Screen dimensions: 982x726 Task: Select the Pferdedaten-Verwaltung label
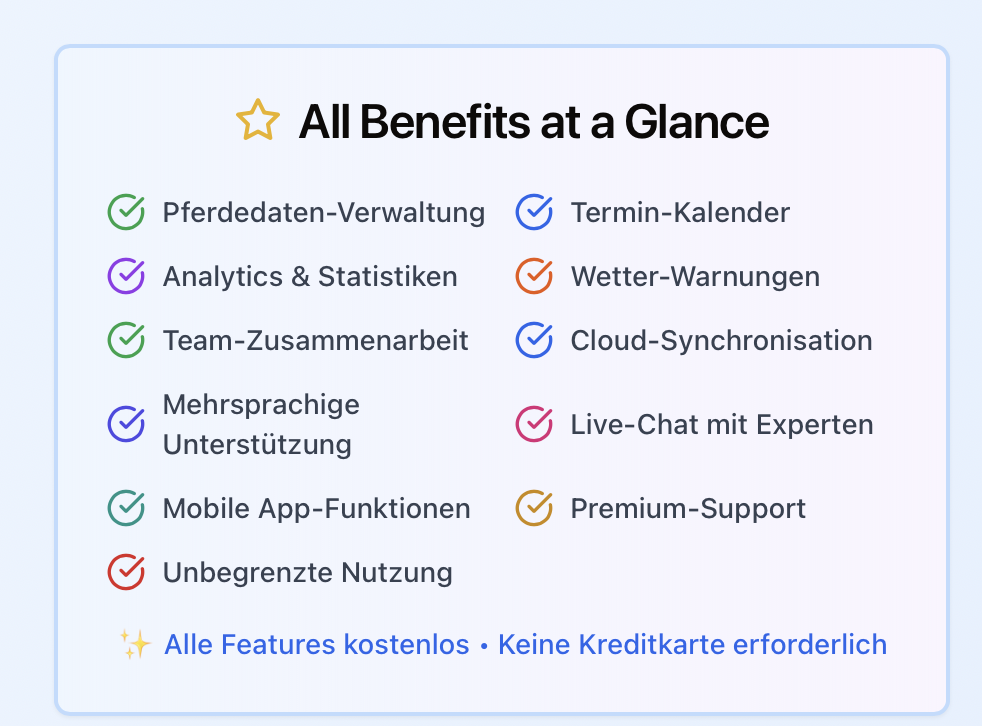click(x=324, y=213)
